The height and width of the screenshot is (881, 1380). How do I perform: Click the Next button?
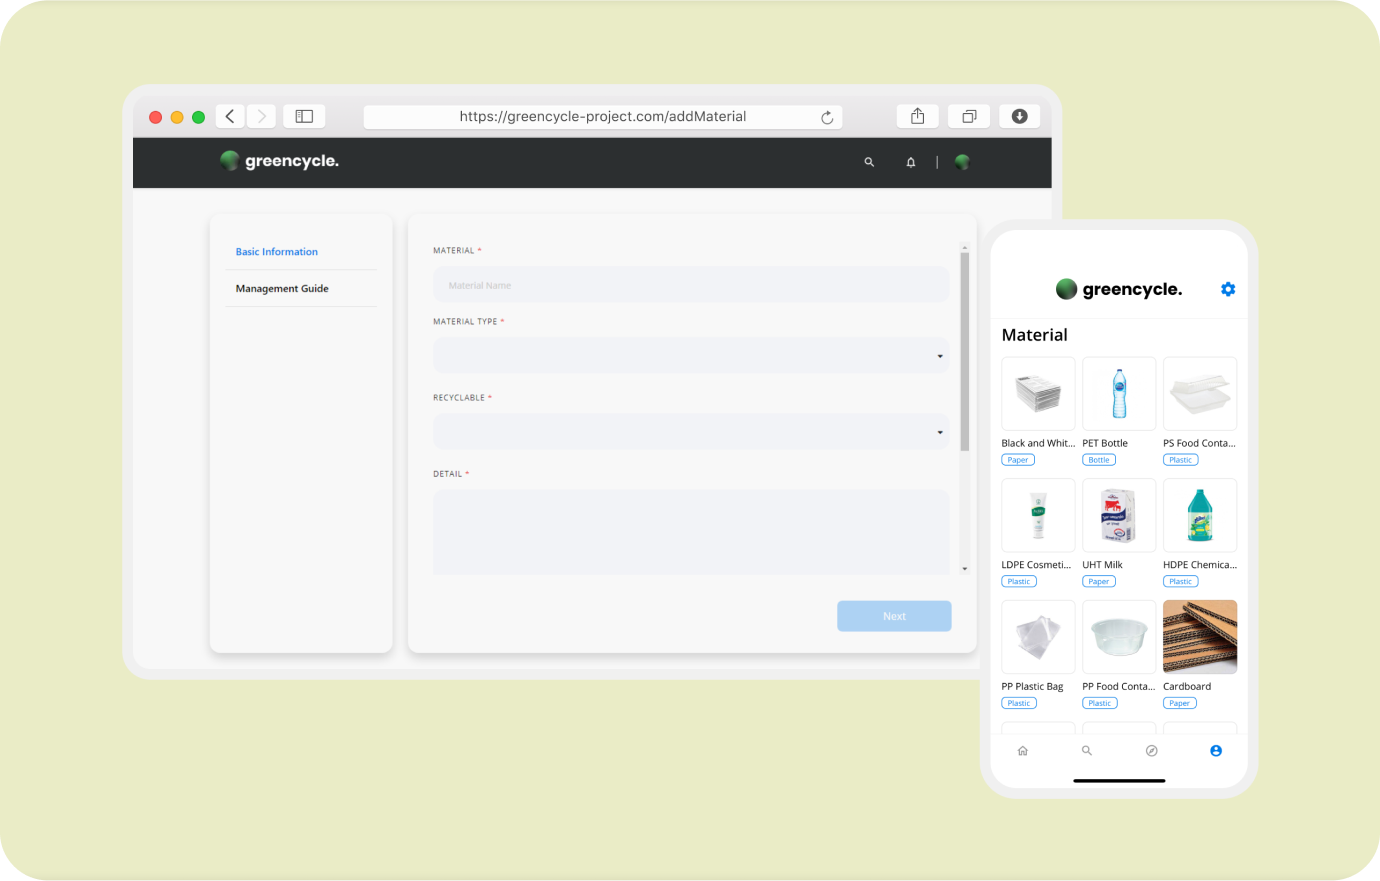(894, 616)
